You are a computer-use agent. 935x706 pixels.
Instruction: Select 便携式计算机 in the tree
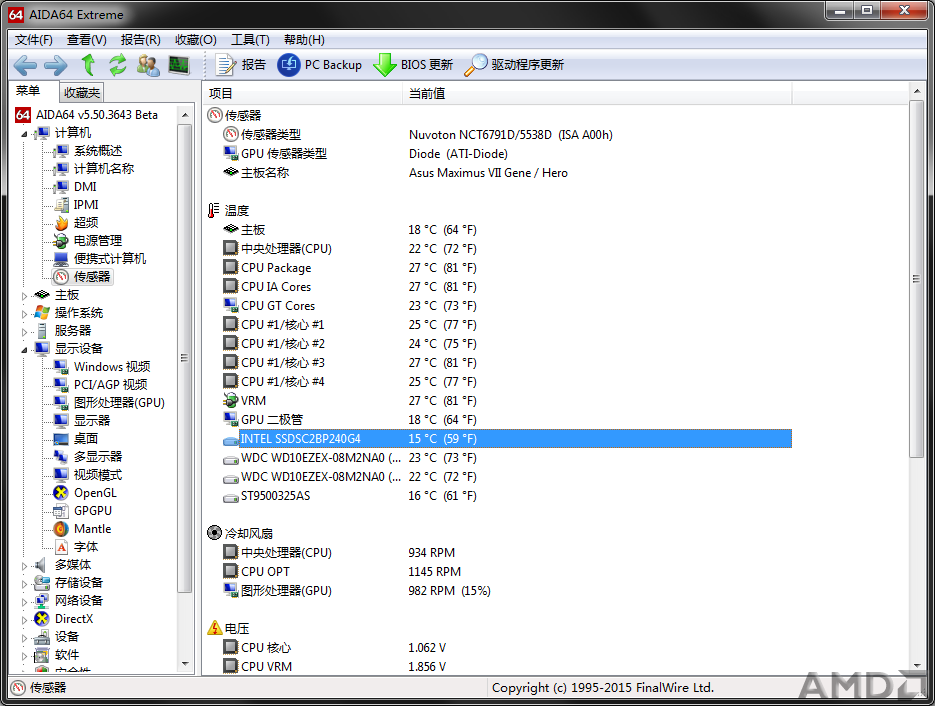pos(99,259)
